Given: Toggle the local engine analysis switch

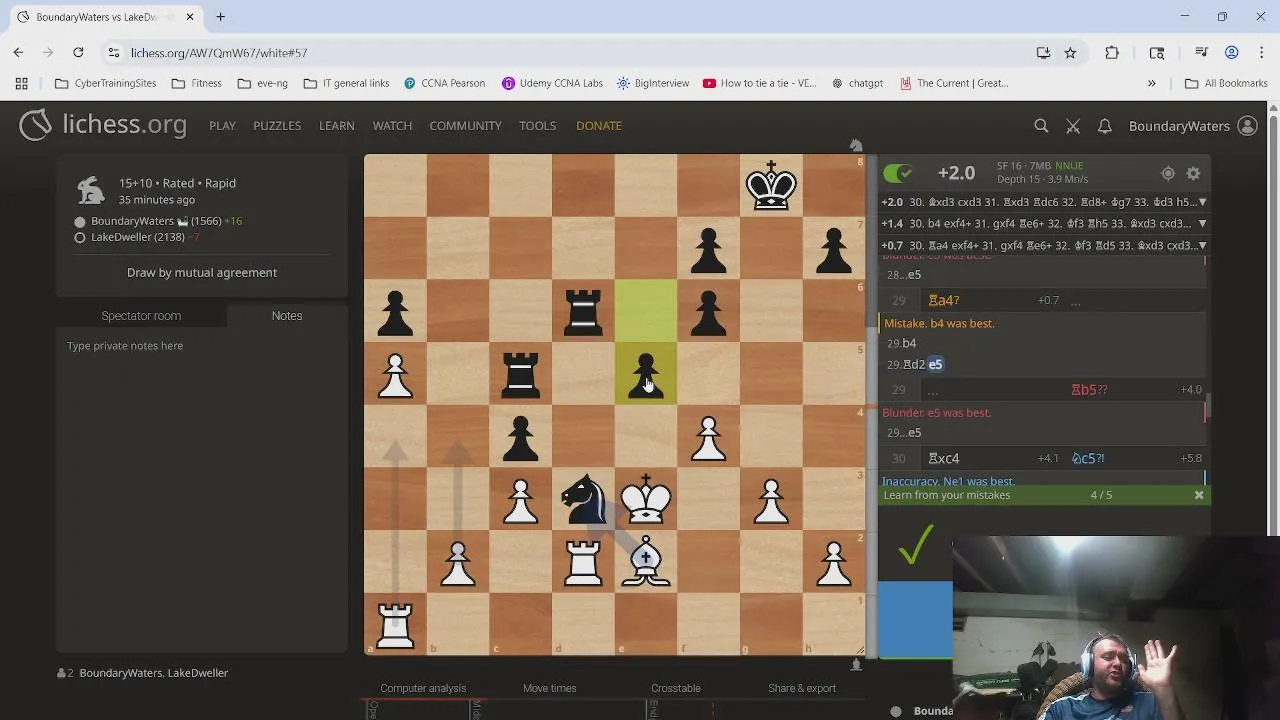Looking at the screenshot, I should pos(898,174).
